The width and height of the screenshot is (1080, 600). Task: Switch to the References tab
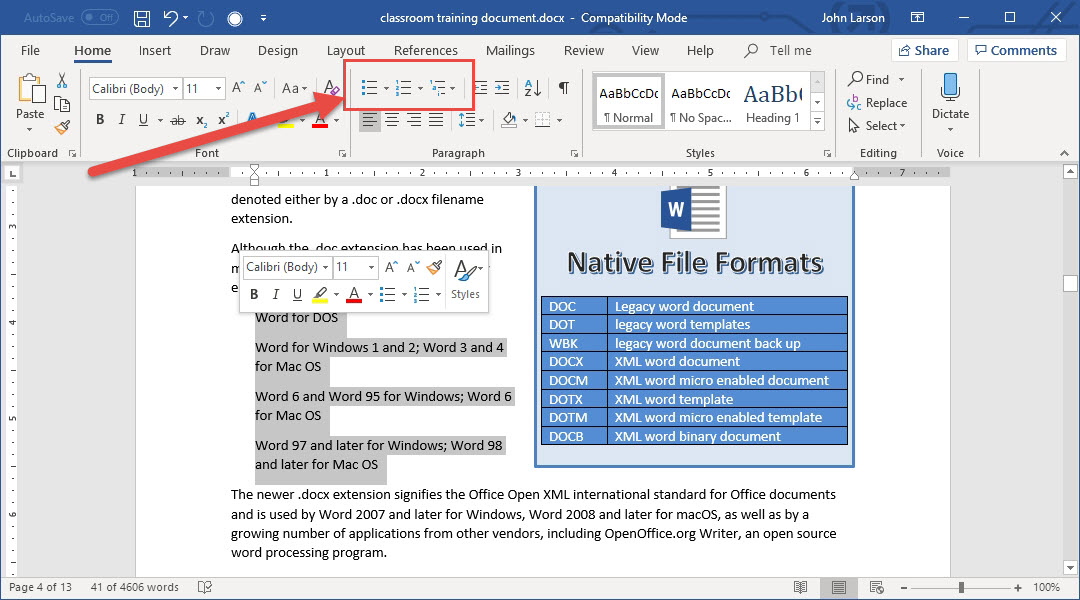point(425,51)
